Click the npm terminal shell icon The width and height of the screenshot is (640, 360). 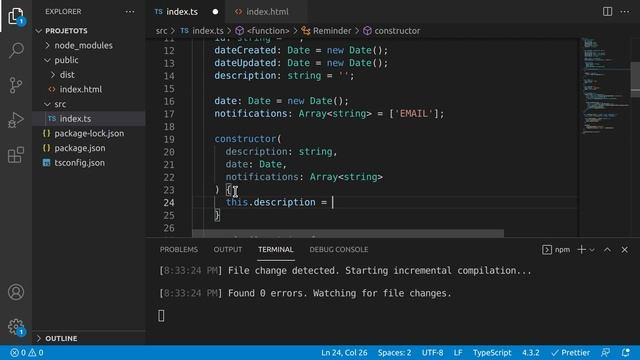point(547,249)
